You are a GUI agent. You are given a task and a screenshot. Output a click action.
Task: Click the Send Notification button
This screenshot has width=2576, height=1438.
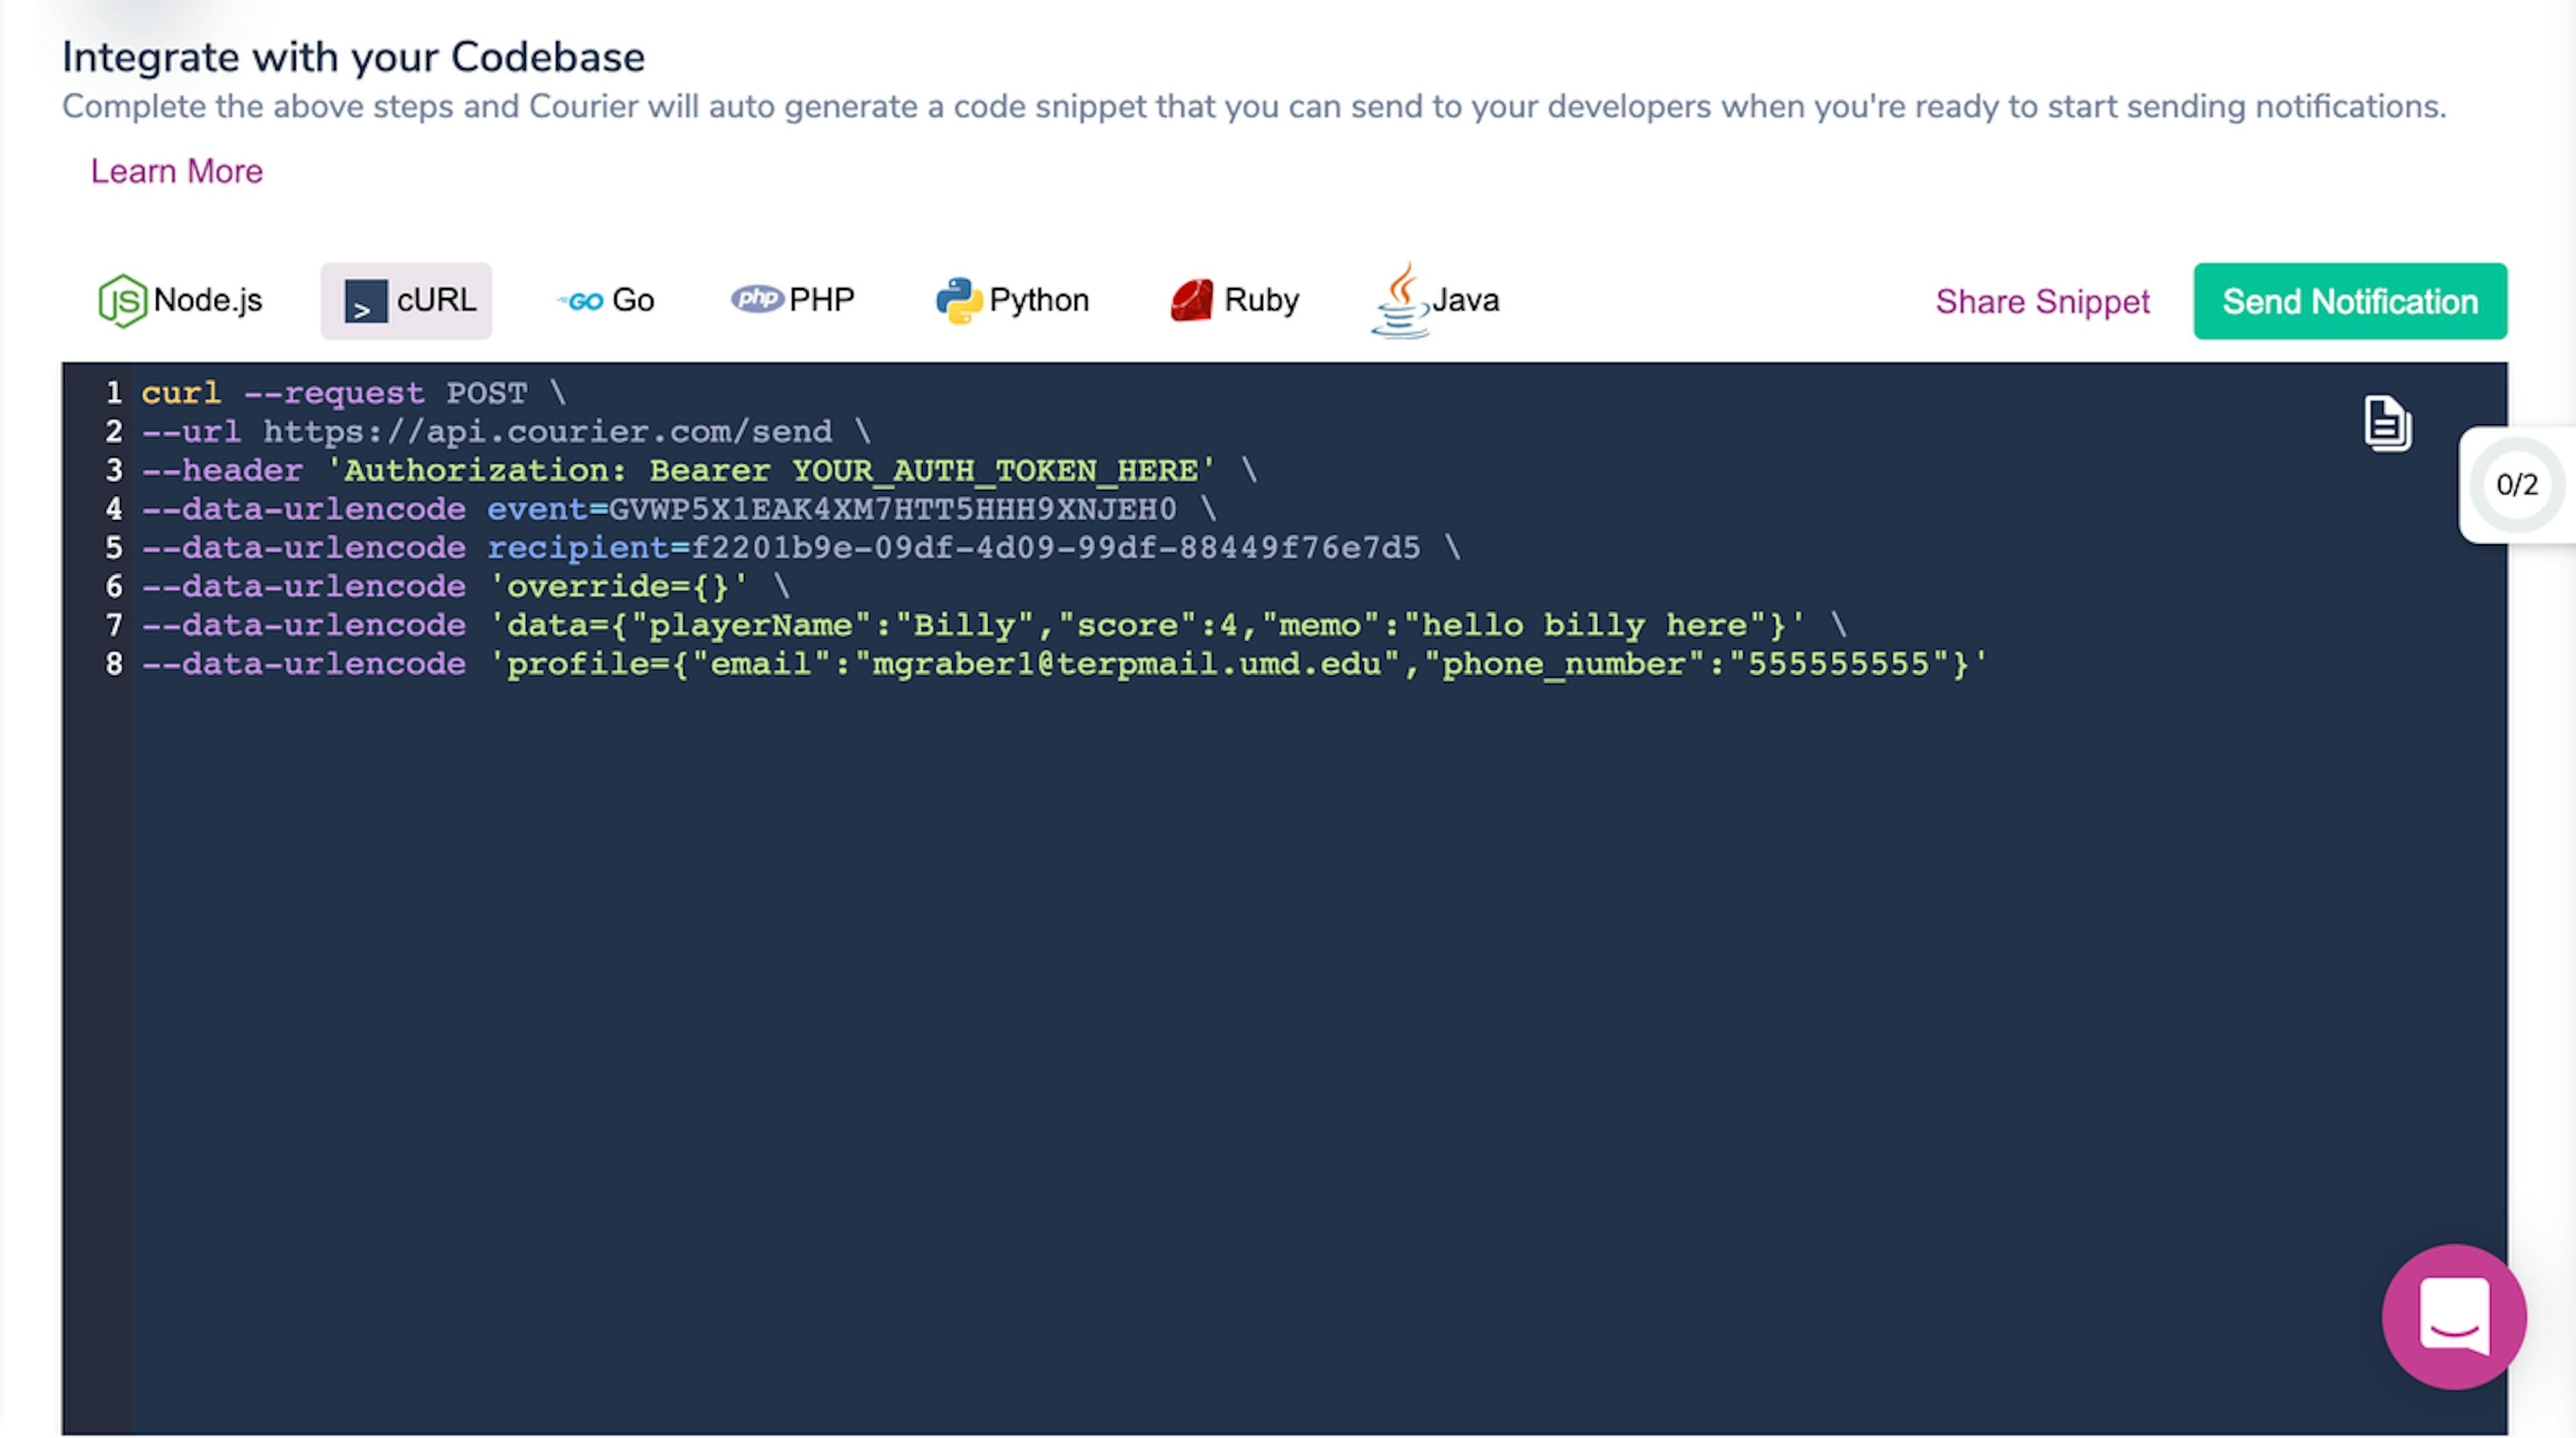pos(2349,301)
